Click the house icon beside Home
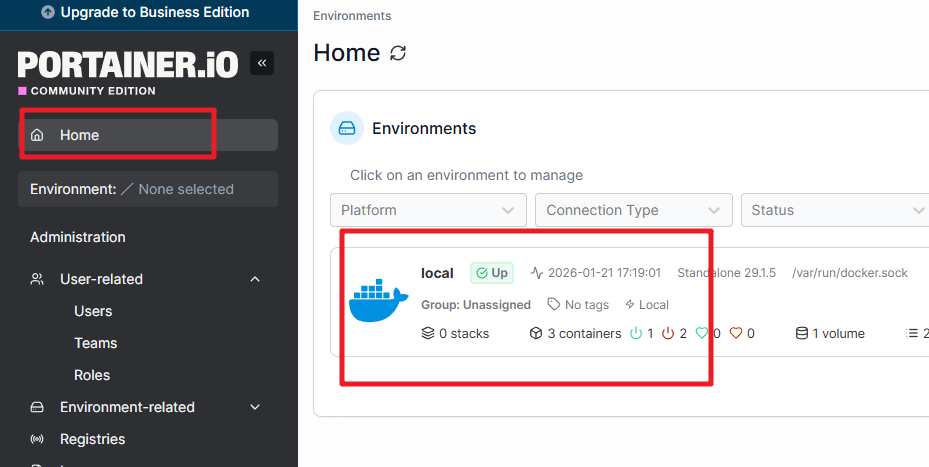Viewport: 929px width, 467px height. tap(37, 135)
